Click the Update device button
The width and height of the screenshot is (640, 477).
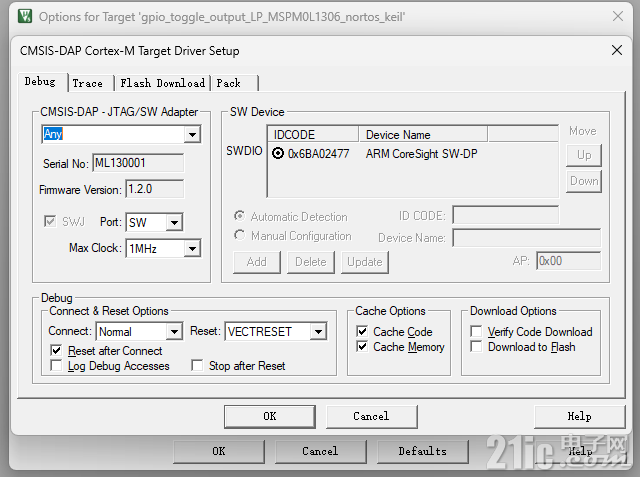coord(364,262)
